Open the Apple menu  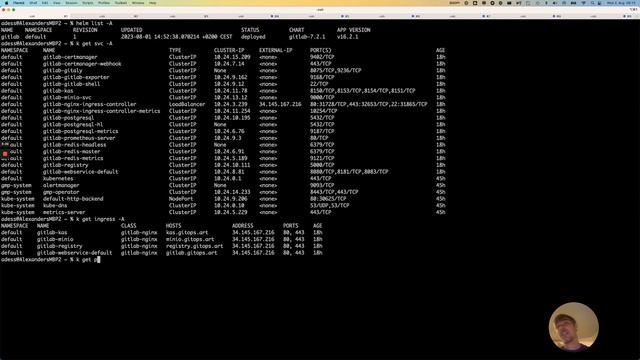6,3
